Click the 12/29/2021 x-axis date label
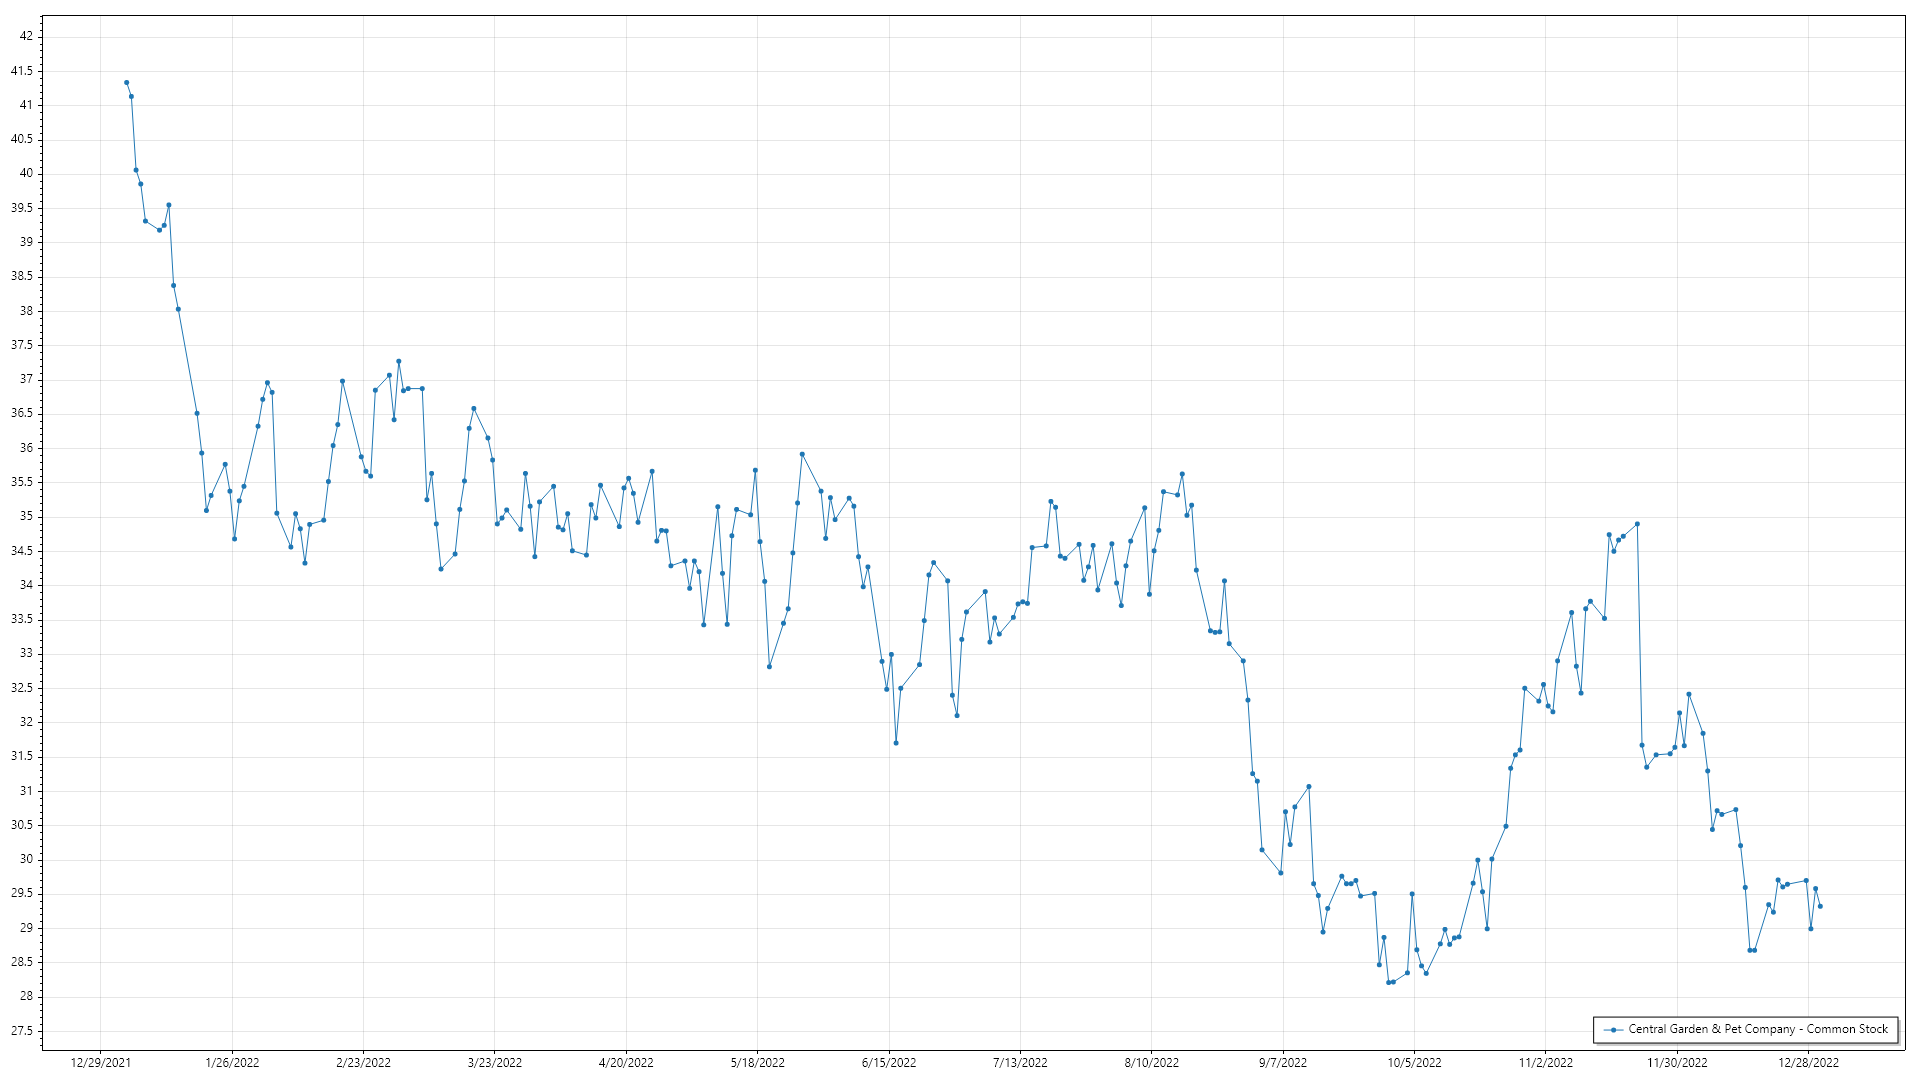This screenshot has width=1920, height=1080. (100, 1063)
